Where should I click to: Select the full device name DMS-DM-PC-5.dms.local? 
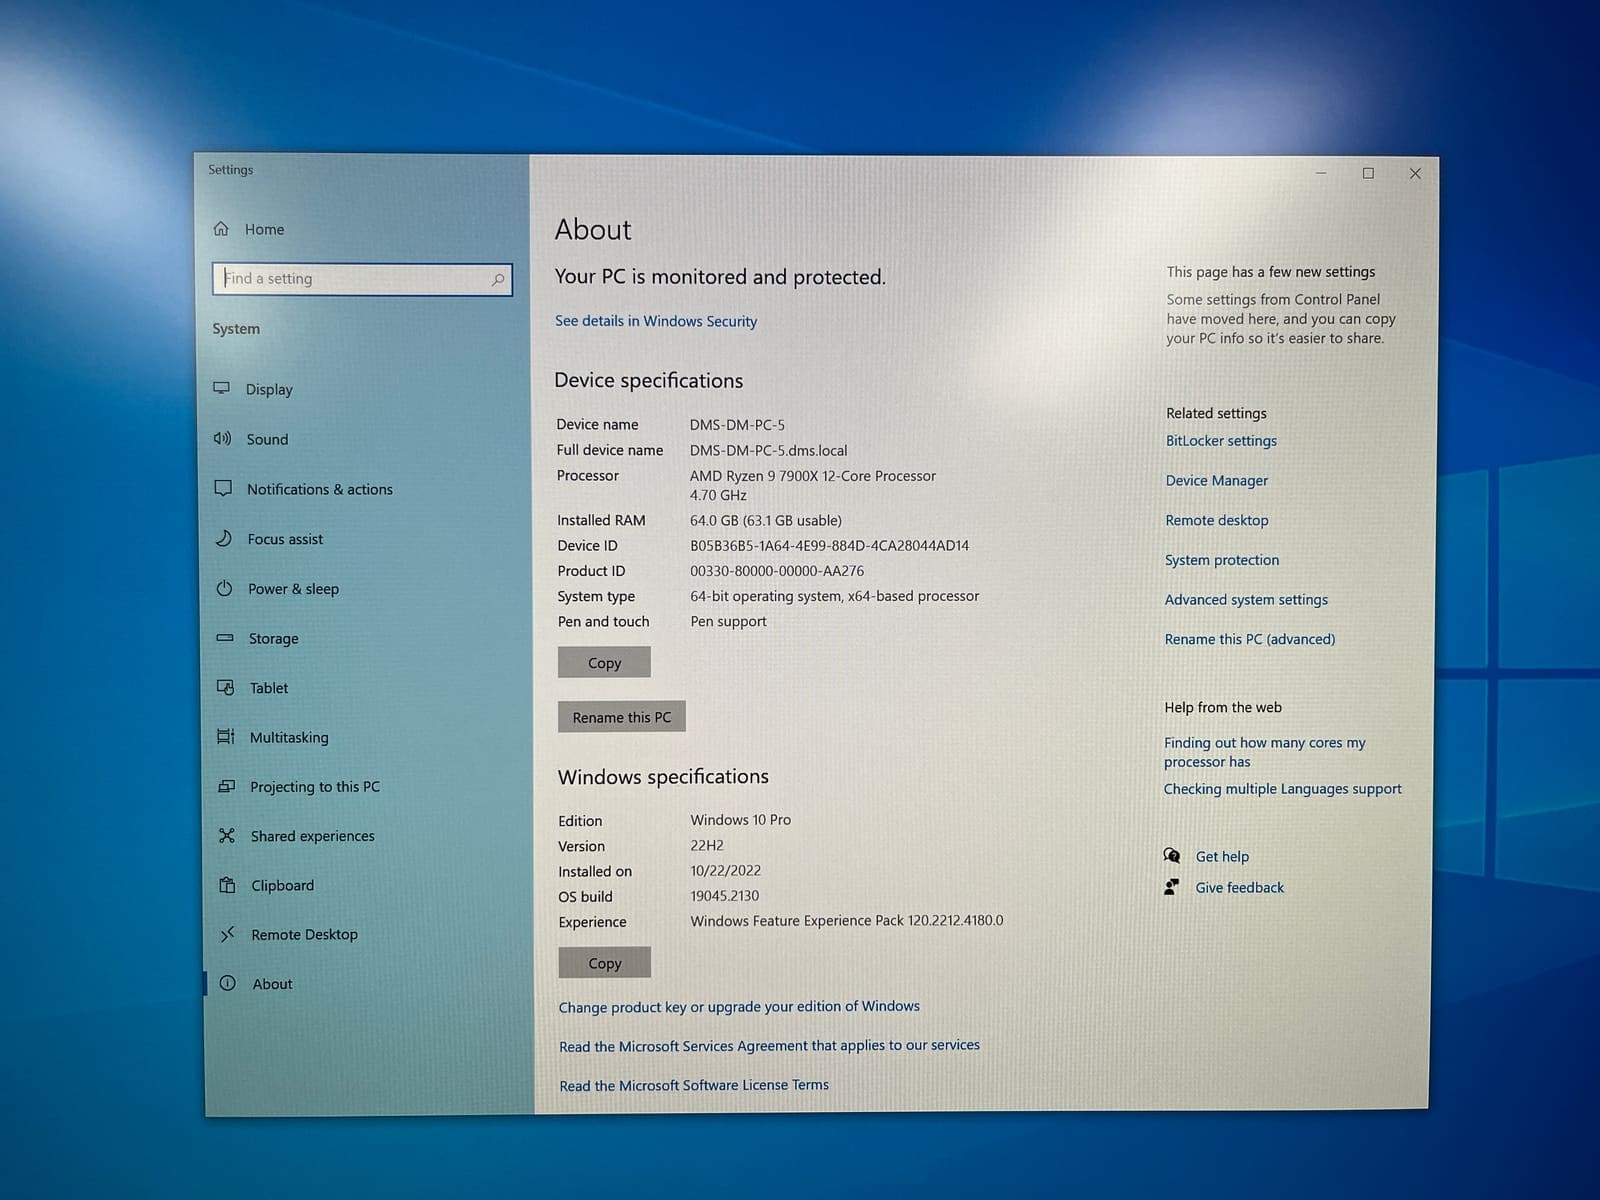pyautogui.click(x=768, y=450)
